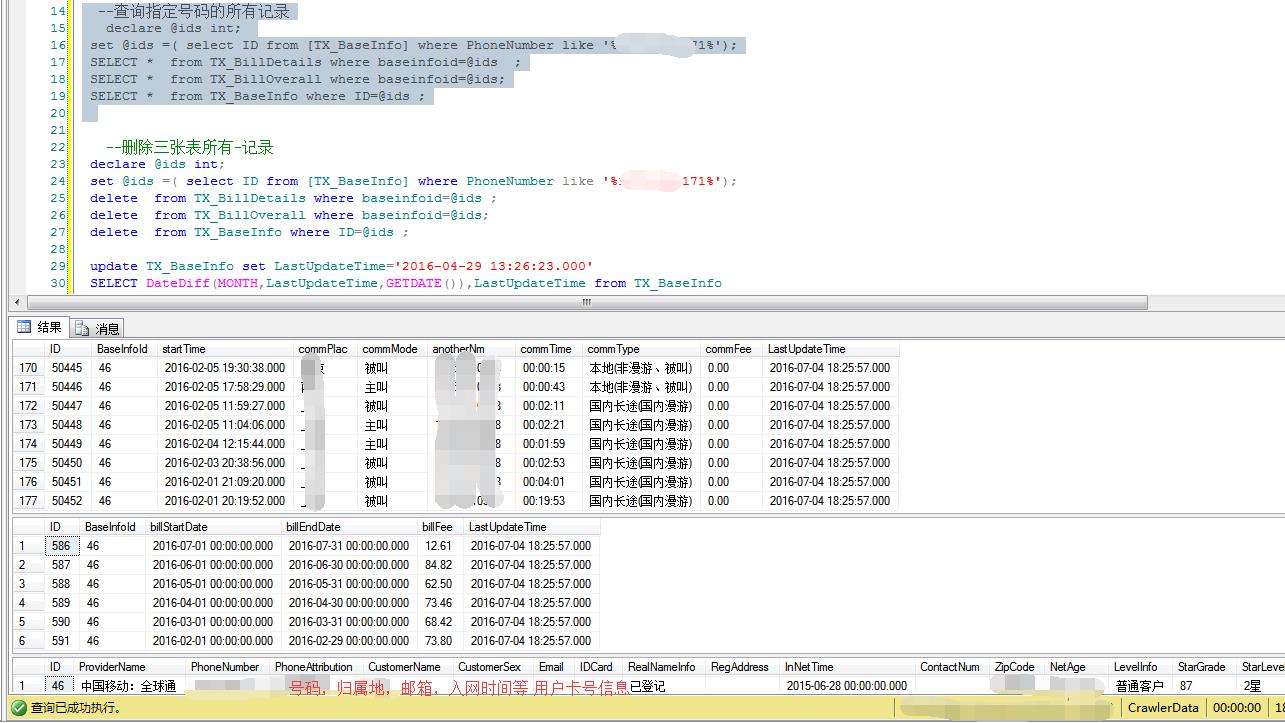Viewport: 1285px width, 723px height.
Task: Click the cell with ID 586
Action: click(61, 546)
